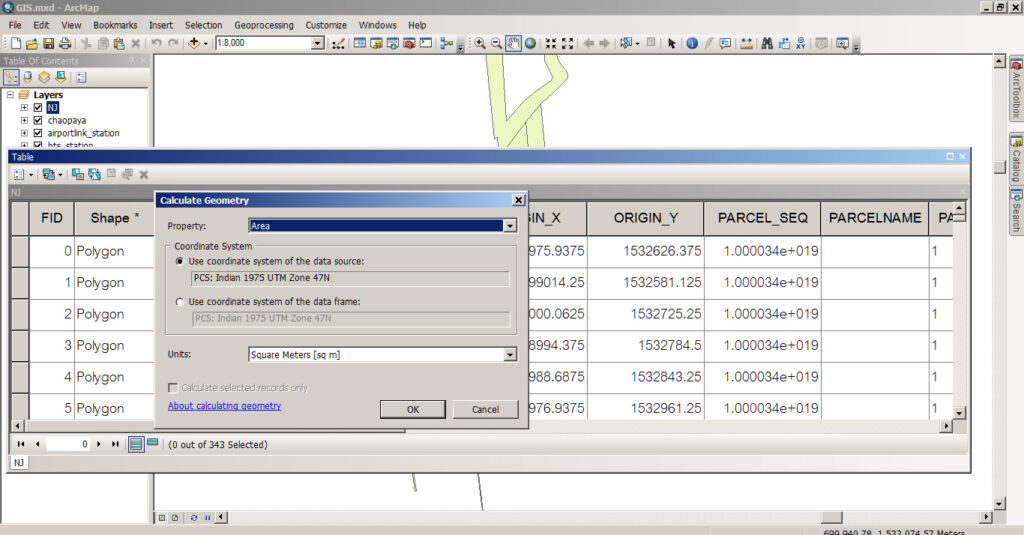
Task: Select 'Use coordinate system of the data frame'
Action: 180,301
